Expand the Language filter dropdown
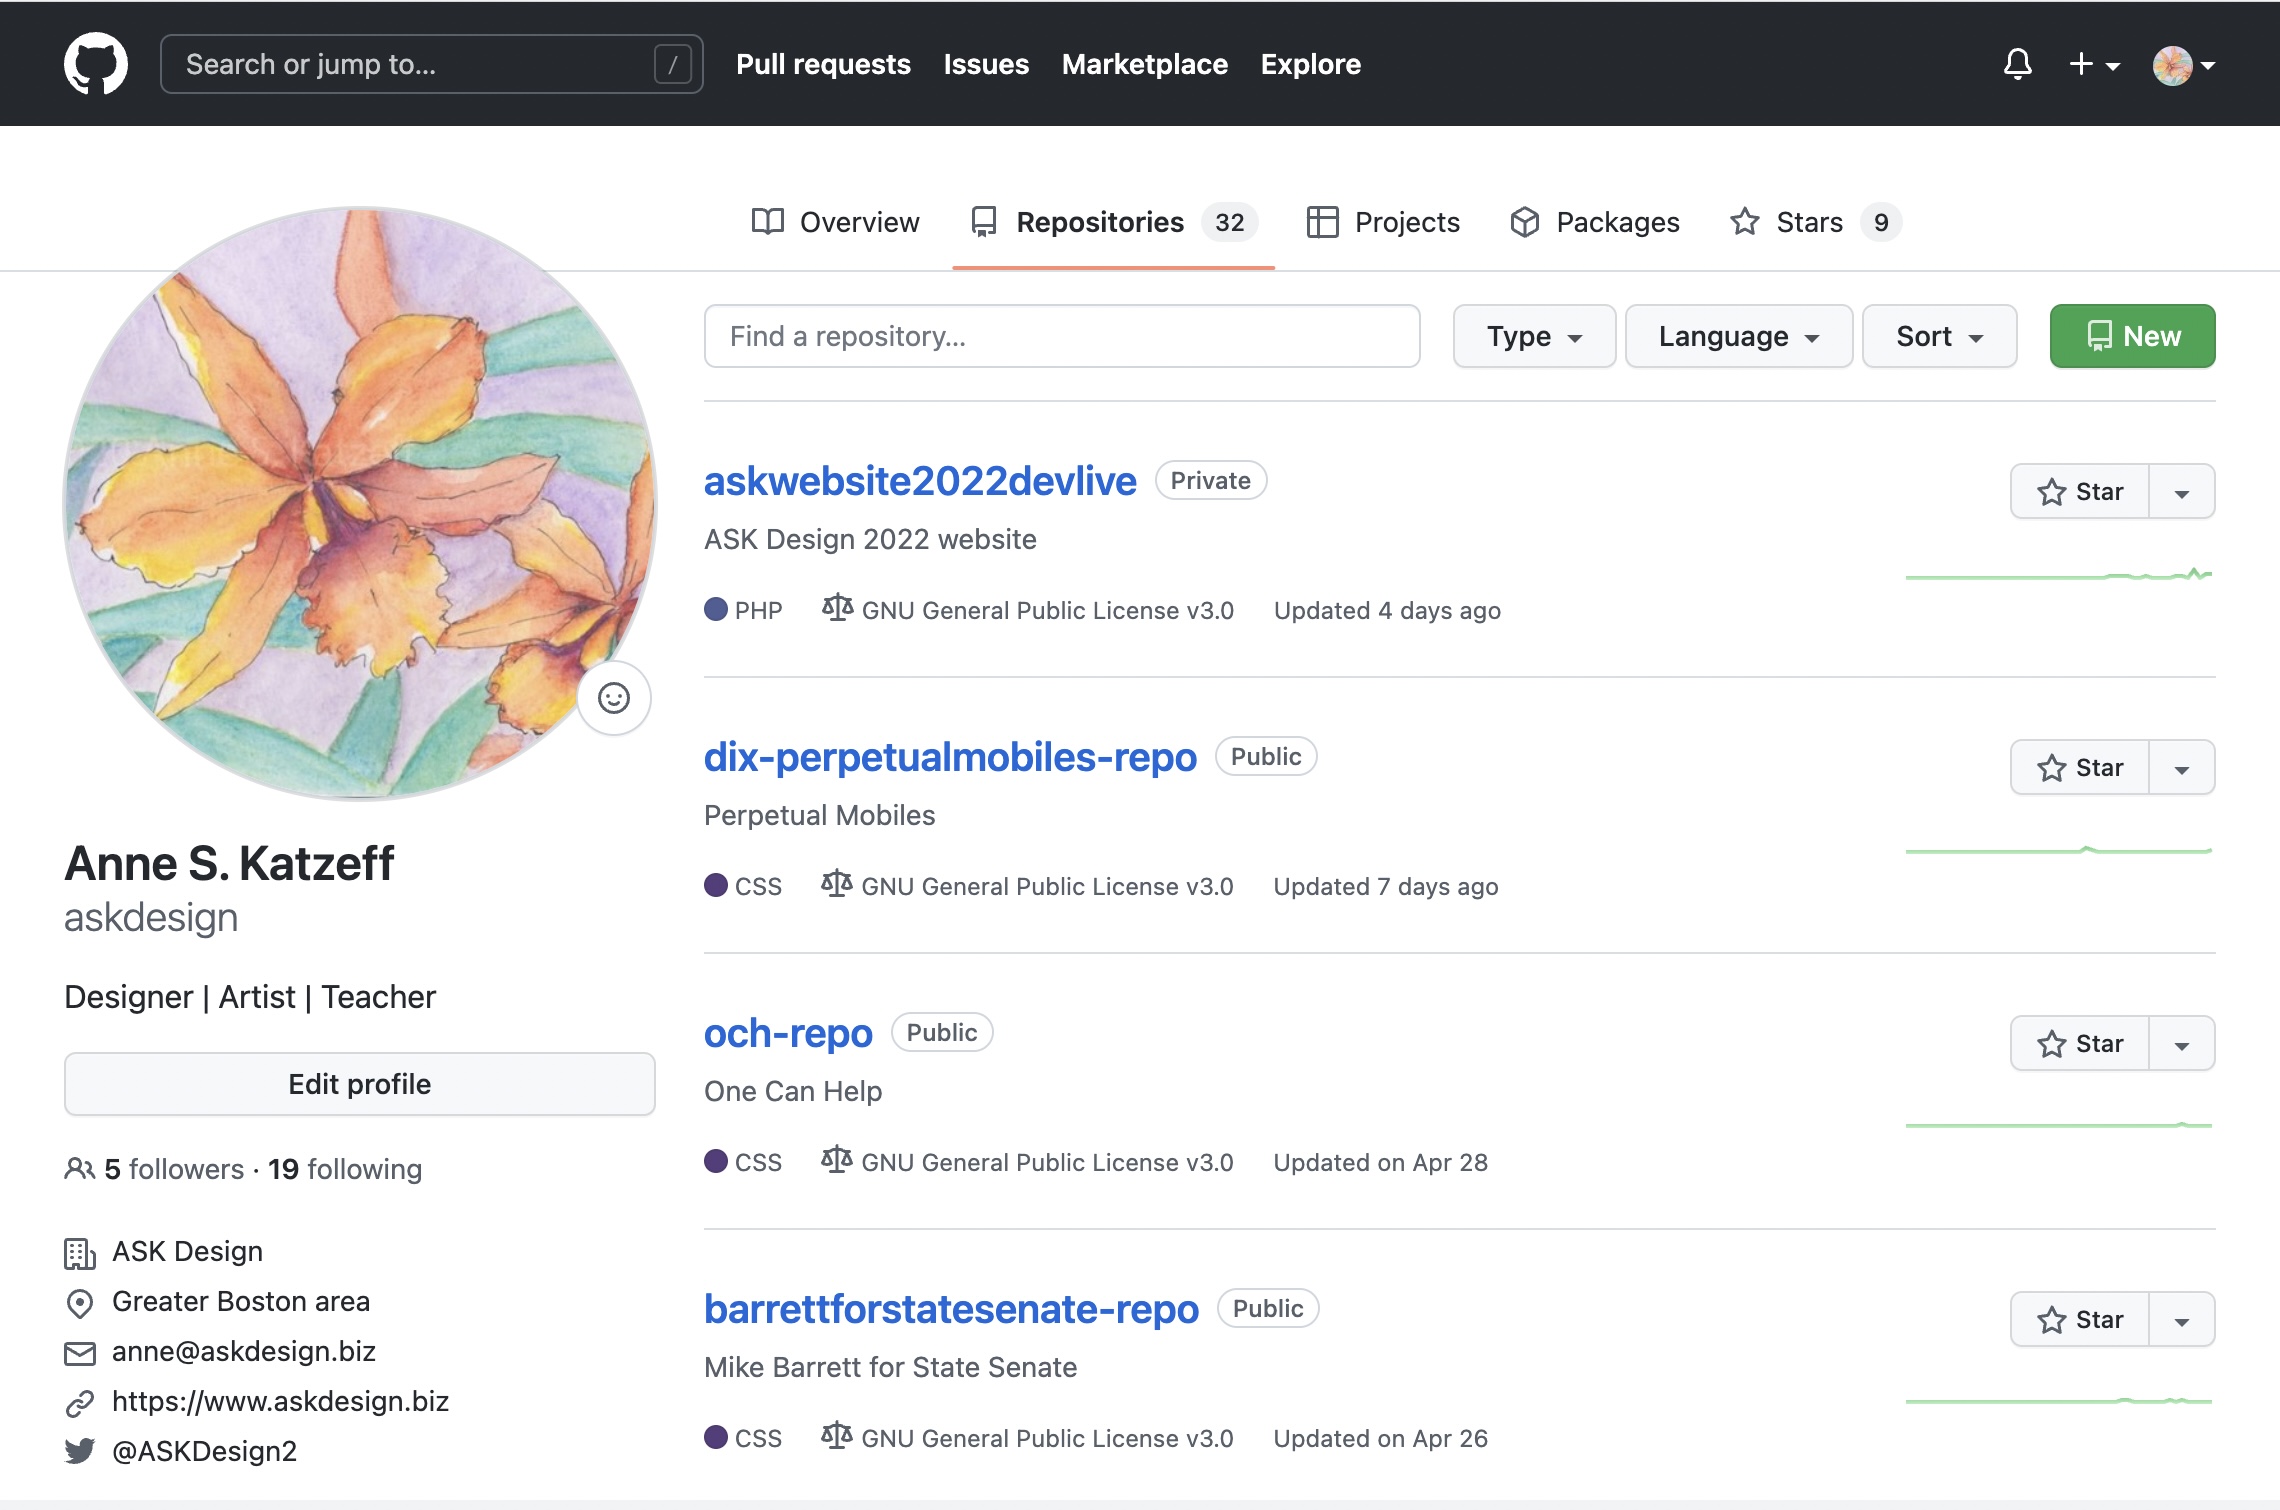The height and width of the screenshot is (1510, 2280). 1736,334
